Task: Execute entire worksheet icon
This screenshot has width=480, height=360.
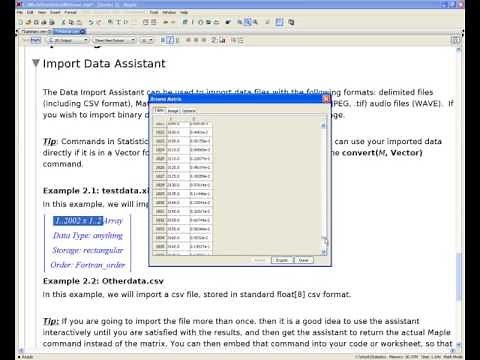Action: click(x=185, y=22)
